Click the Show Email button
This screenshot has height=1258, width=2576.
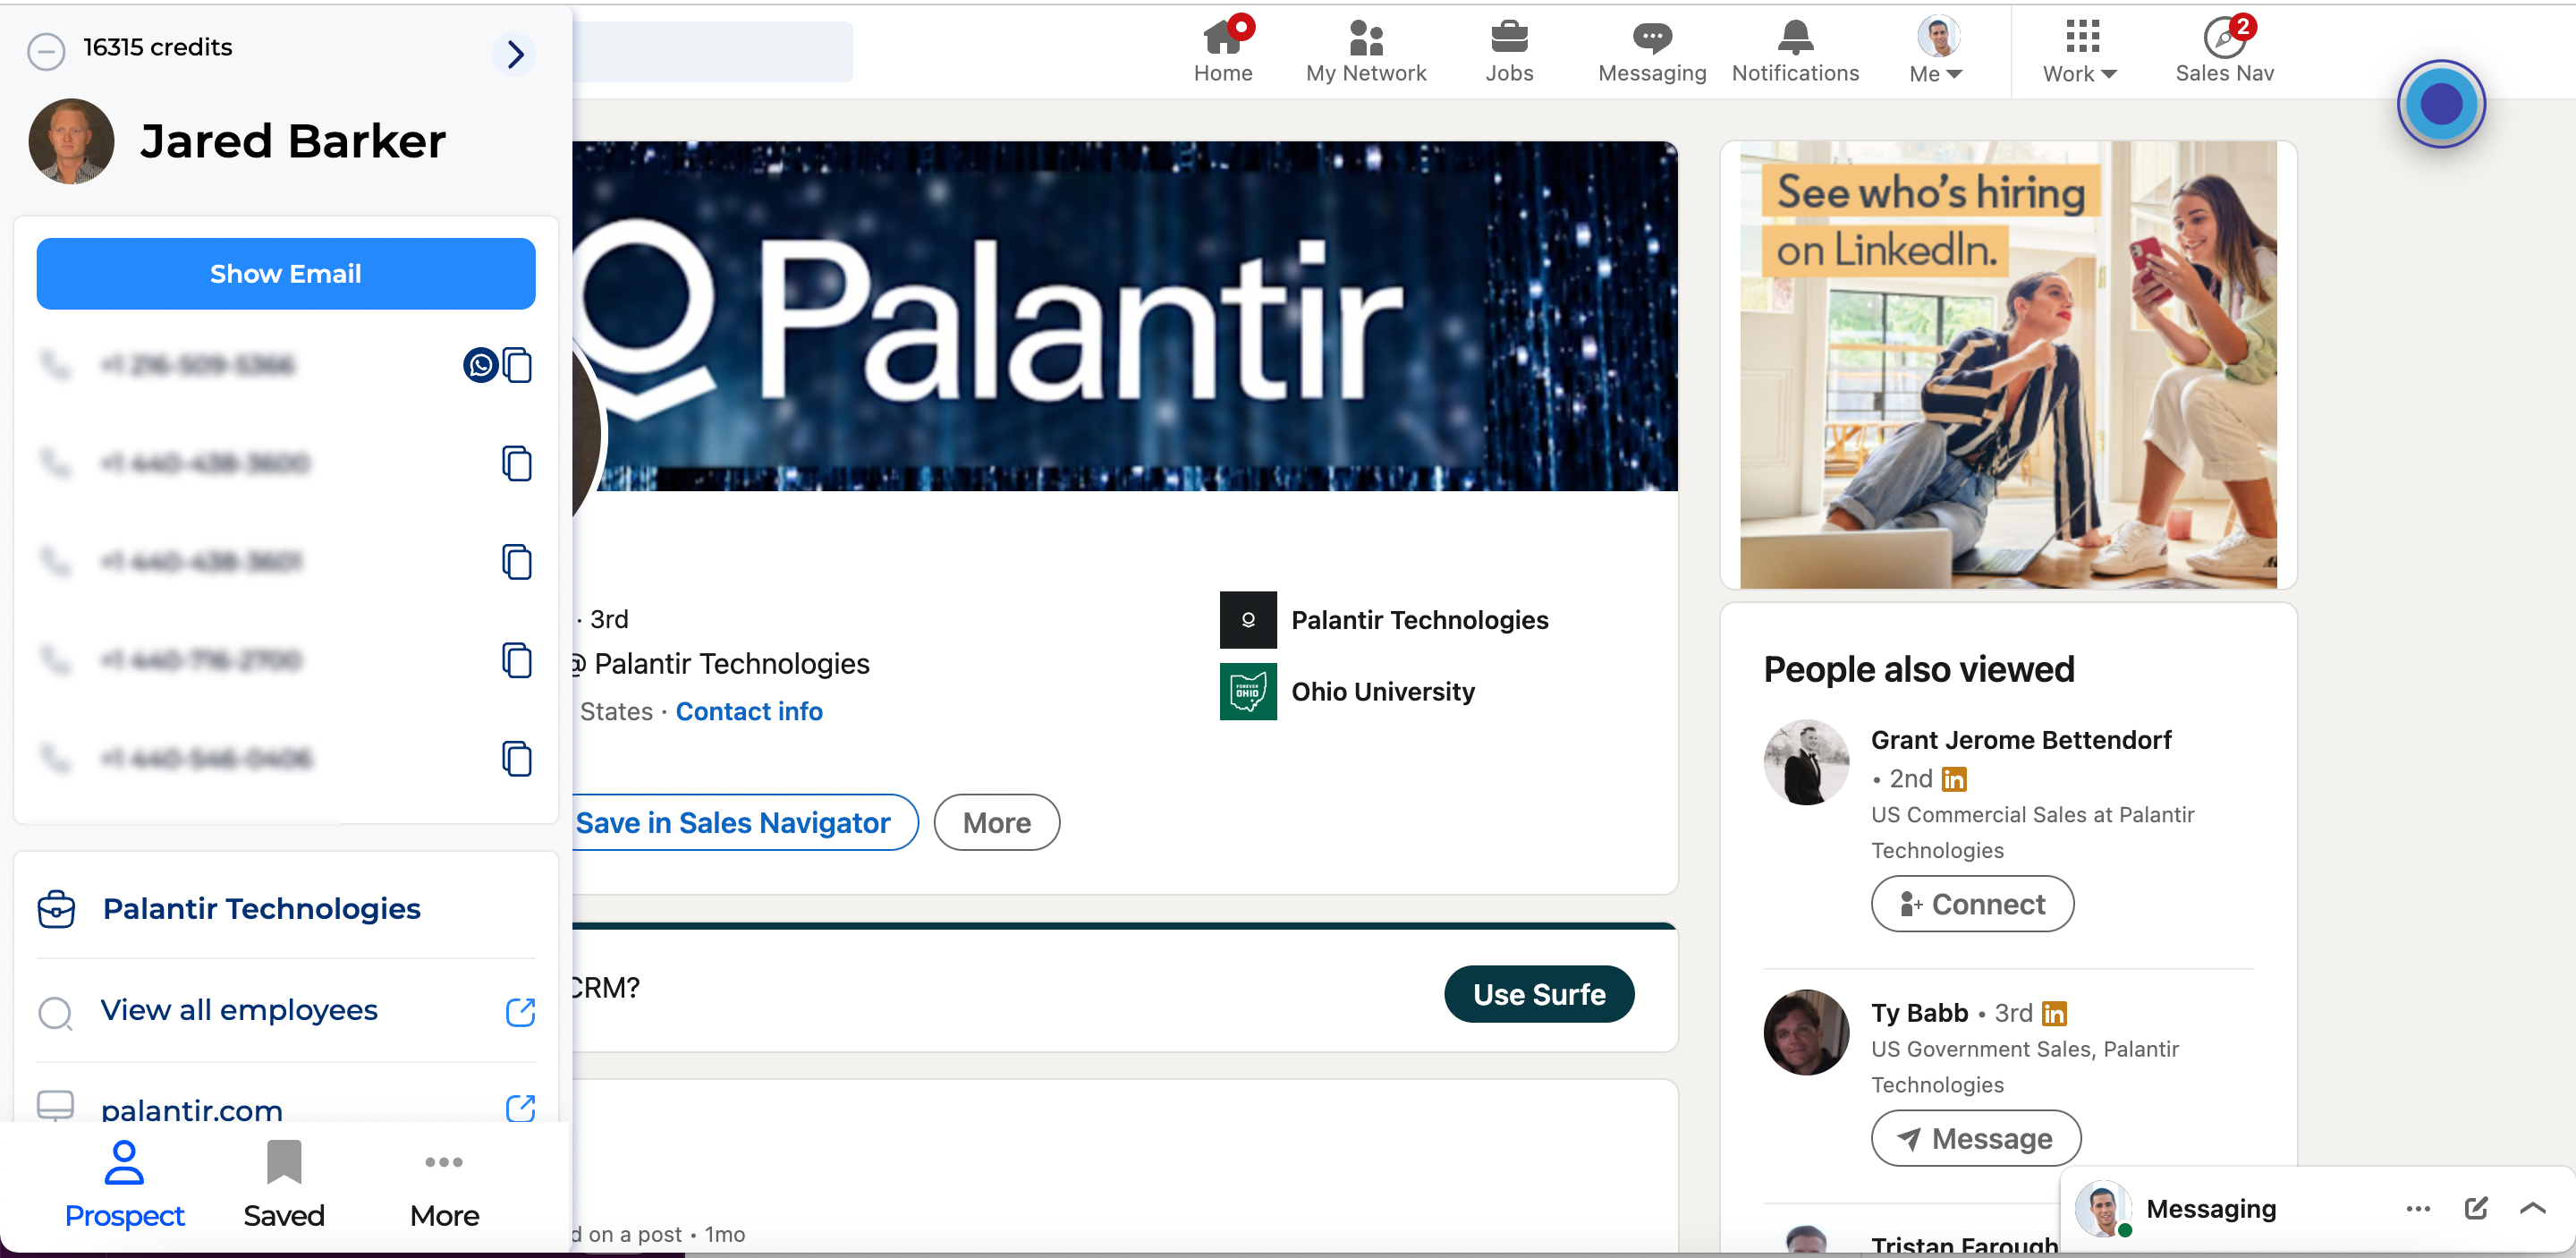[285, 273]
